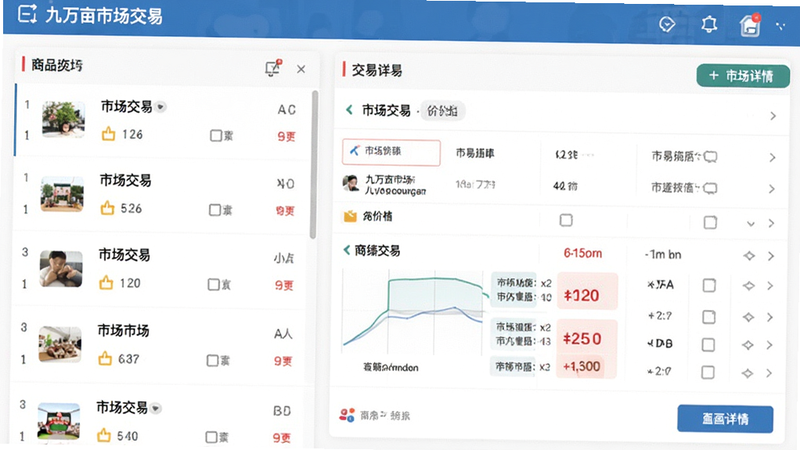Viewport: 800px width, 450px height.
Task: Click the diamond icon in the -1m bn row
Action: [x=748, y=256]
